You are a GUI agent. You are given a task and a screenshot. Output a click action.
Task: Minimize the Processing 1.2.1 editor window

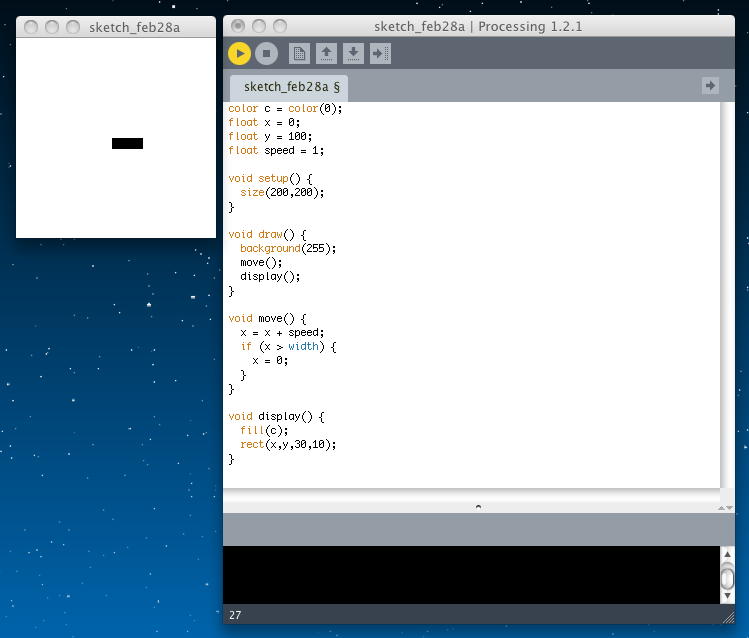(259, 26)
